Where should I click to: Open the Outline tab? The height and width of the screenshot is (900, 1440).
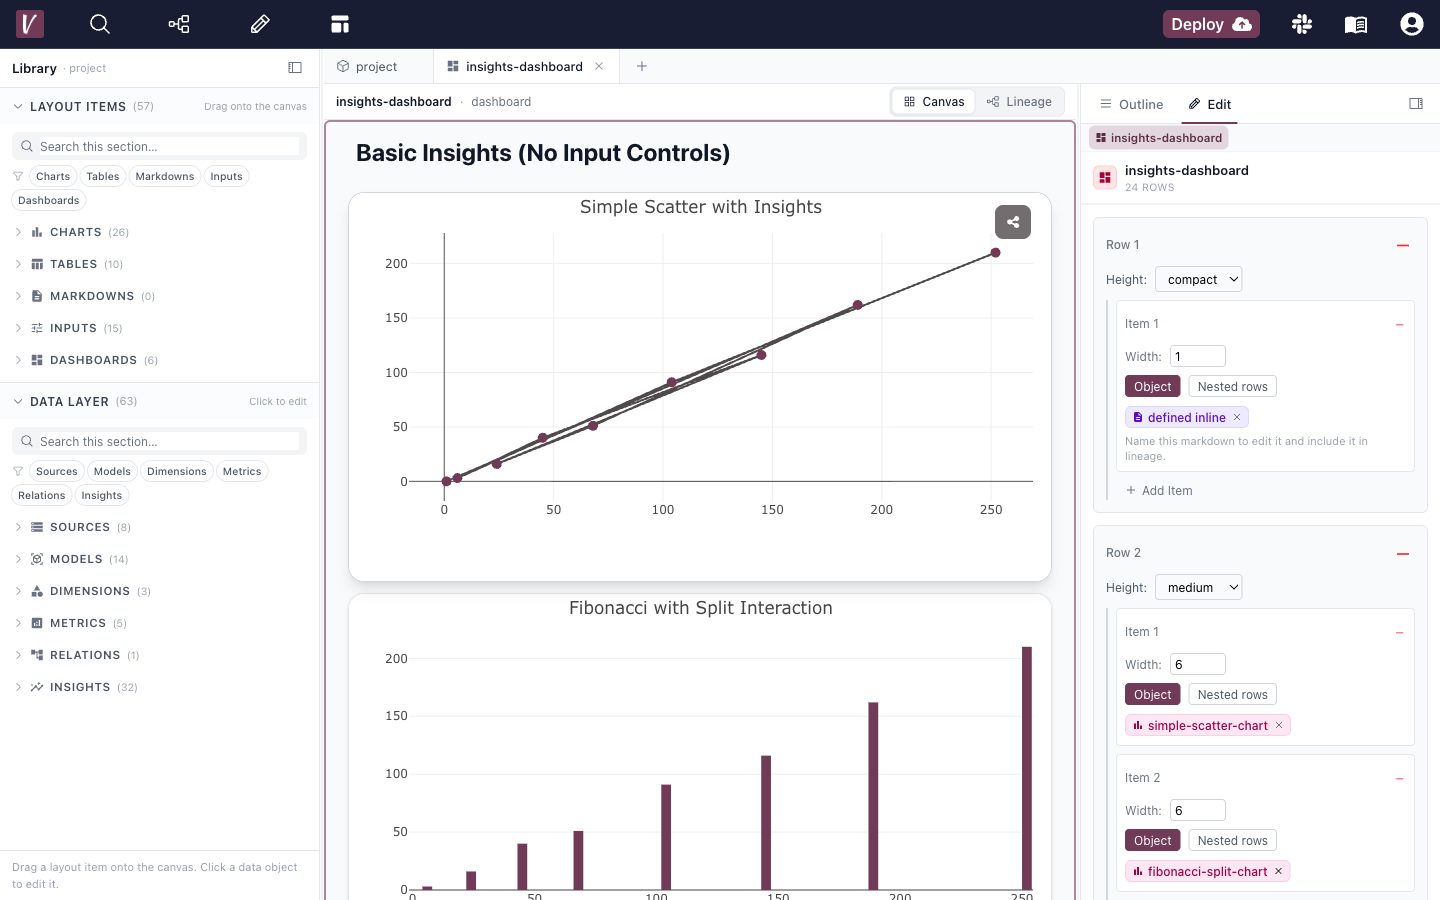[1131, 104]
